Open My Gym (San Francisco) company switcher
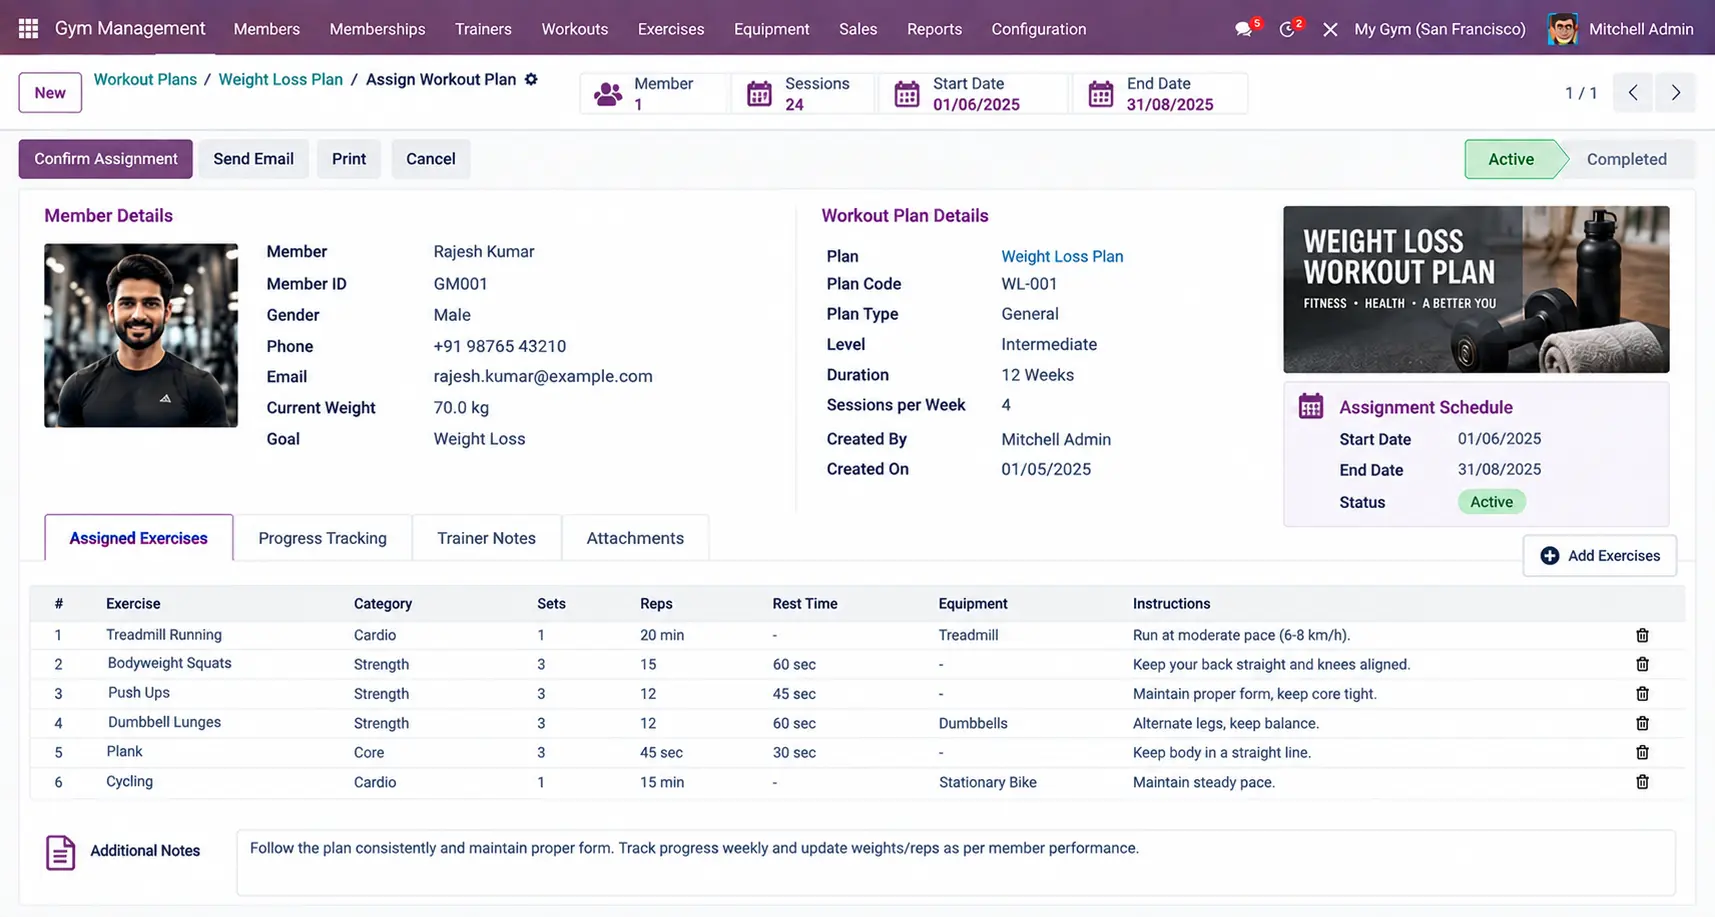 click(x=1439, y=29)
